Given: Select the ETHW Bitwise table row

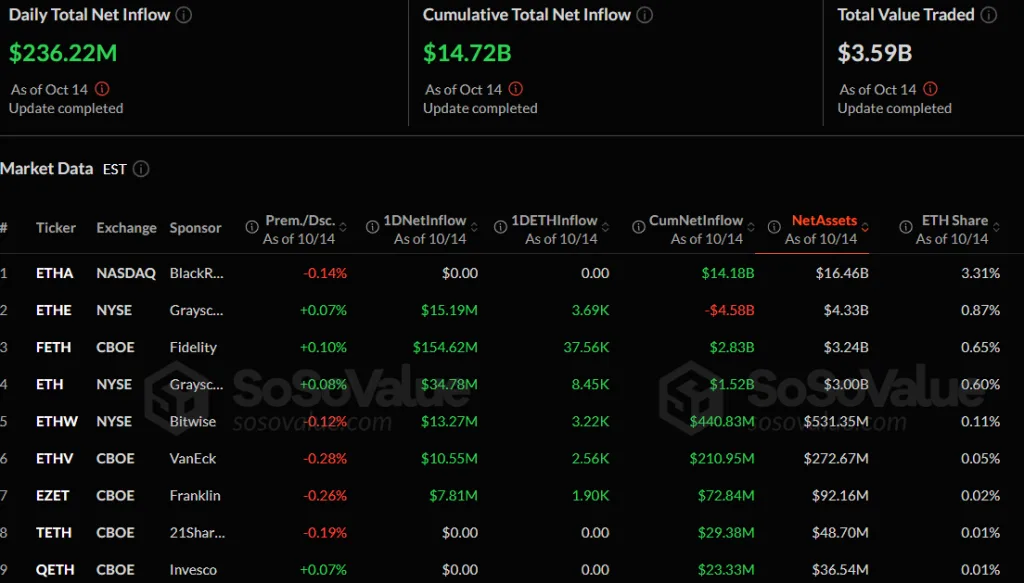Looking at the screenshot, I should tap(500, 421).
